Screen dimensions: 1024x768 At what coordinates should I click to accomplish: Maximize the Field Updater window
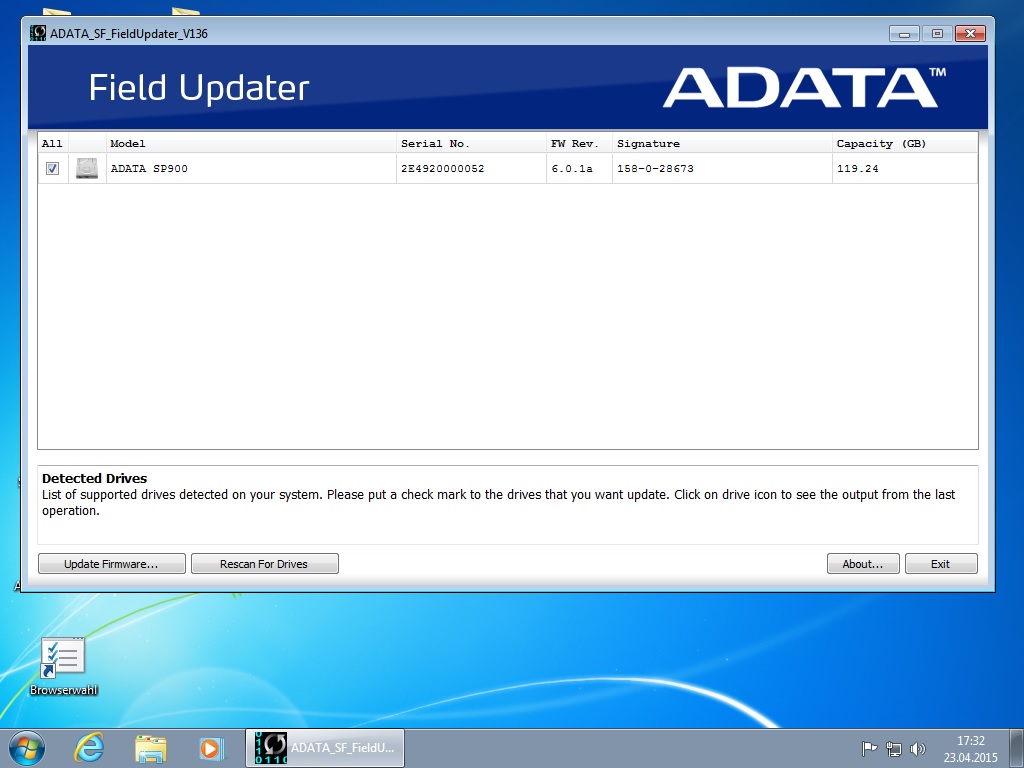(x=937, y=33)
